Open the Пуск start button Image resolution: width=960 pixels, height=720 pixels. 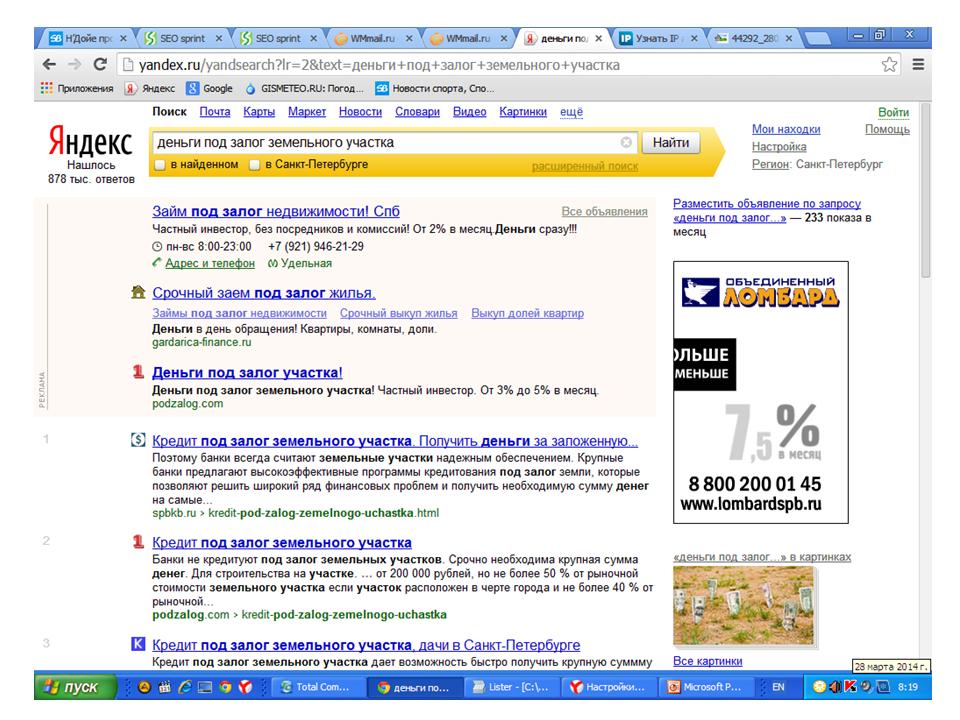(75, 687)
